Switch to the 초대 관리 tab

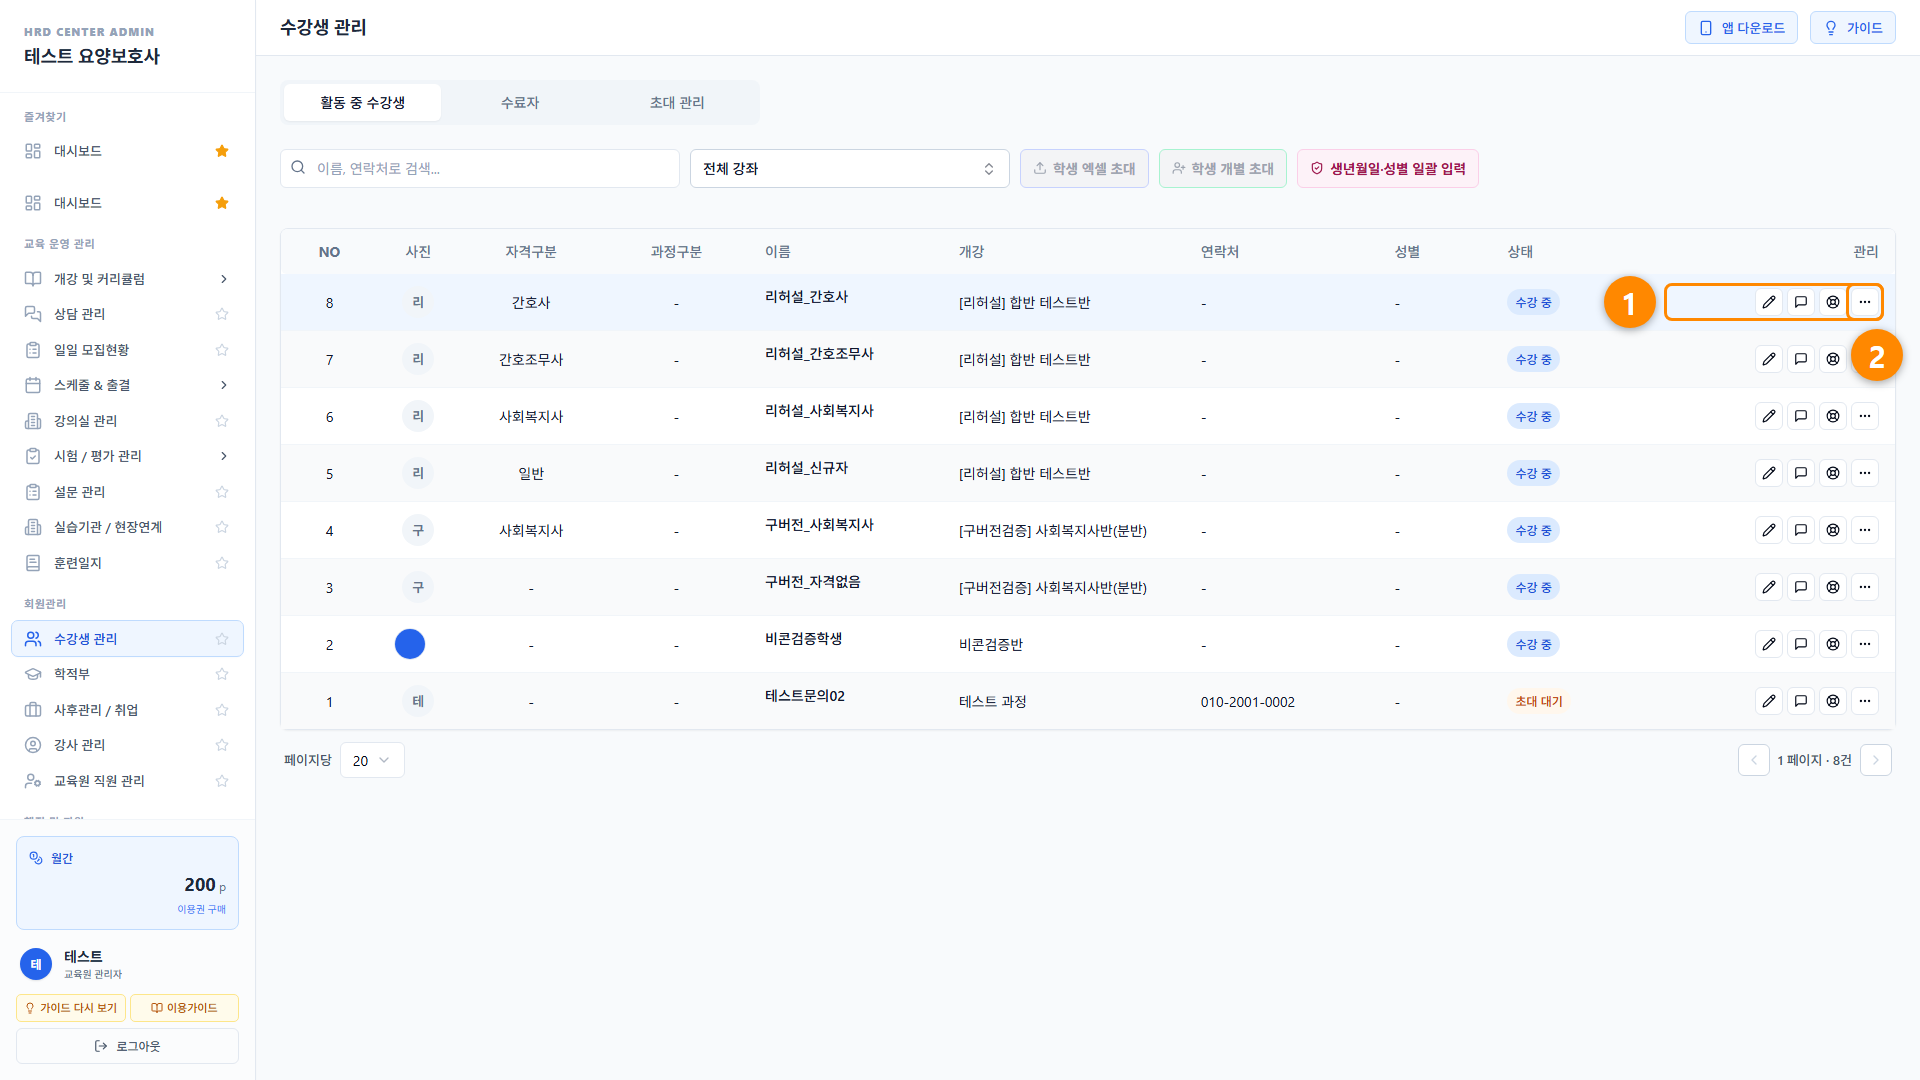pos(677,102)
